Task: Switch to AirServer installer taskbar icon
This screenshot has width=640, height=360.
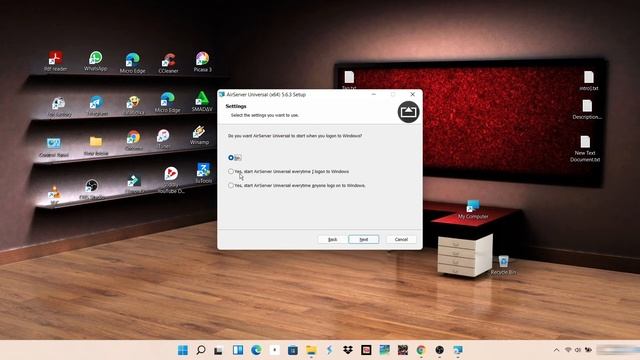Action: 458,350
